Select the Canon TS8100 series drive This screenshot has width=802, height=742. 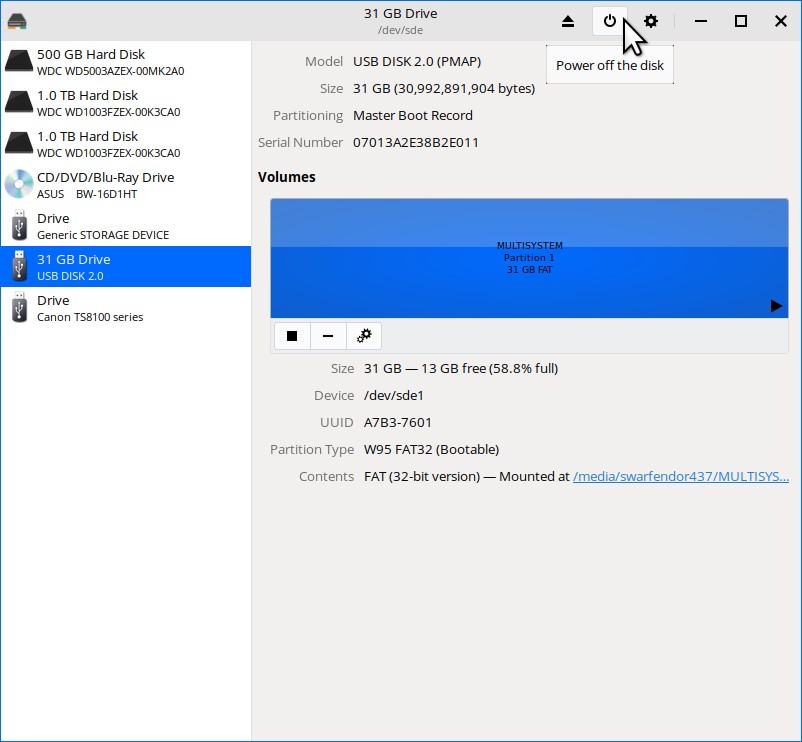(x=125, y=308)
